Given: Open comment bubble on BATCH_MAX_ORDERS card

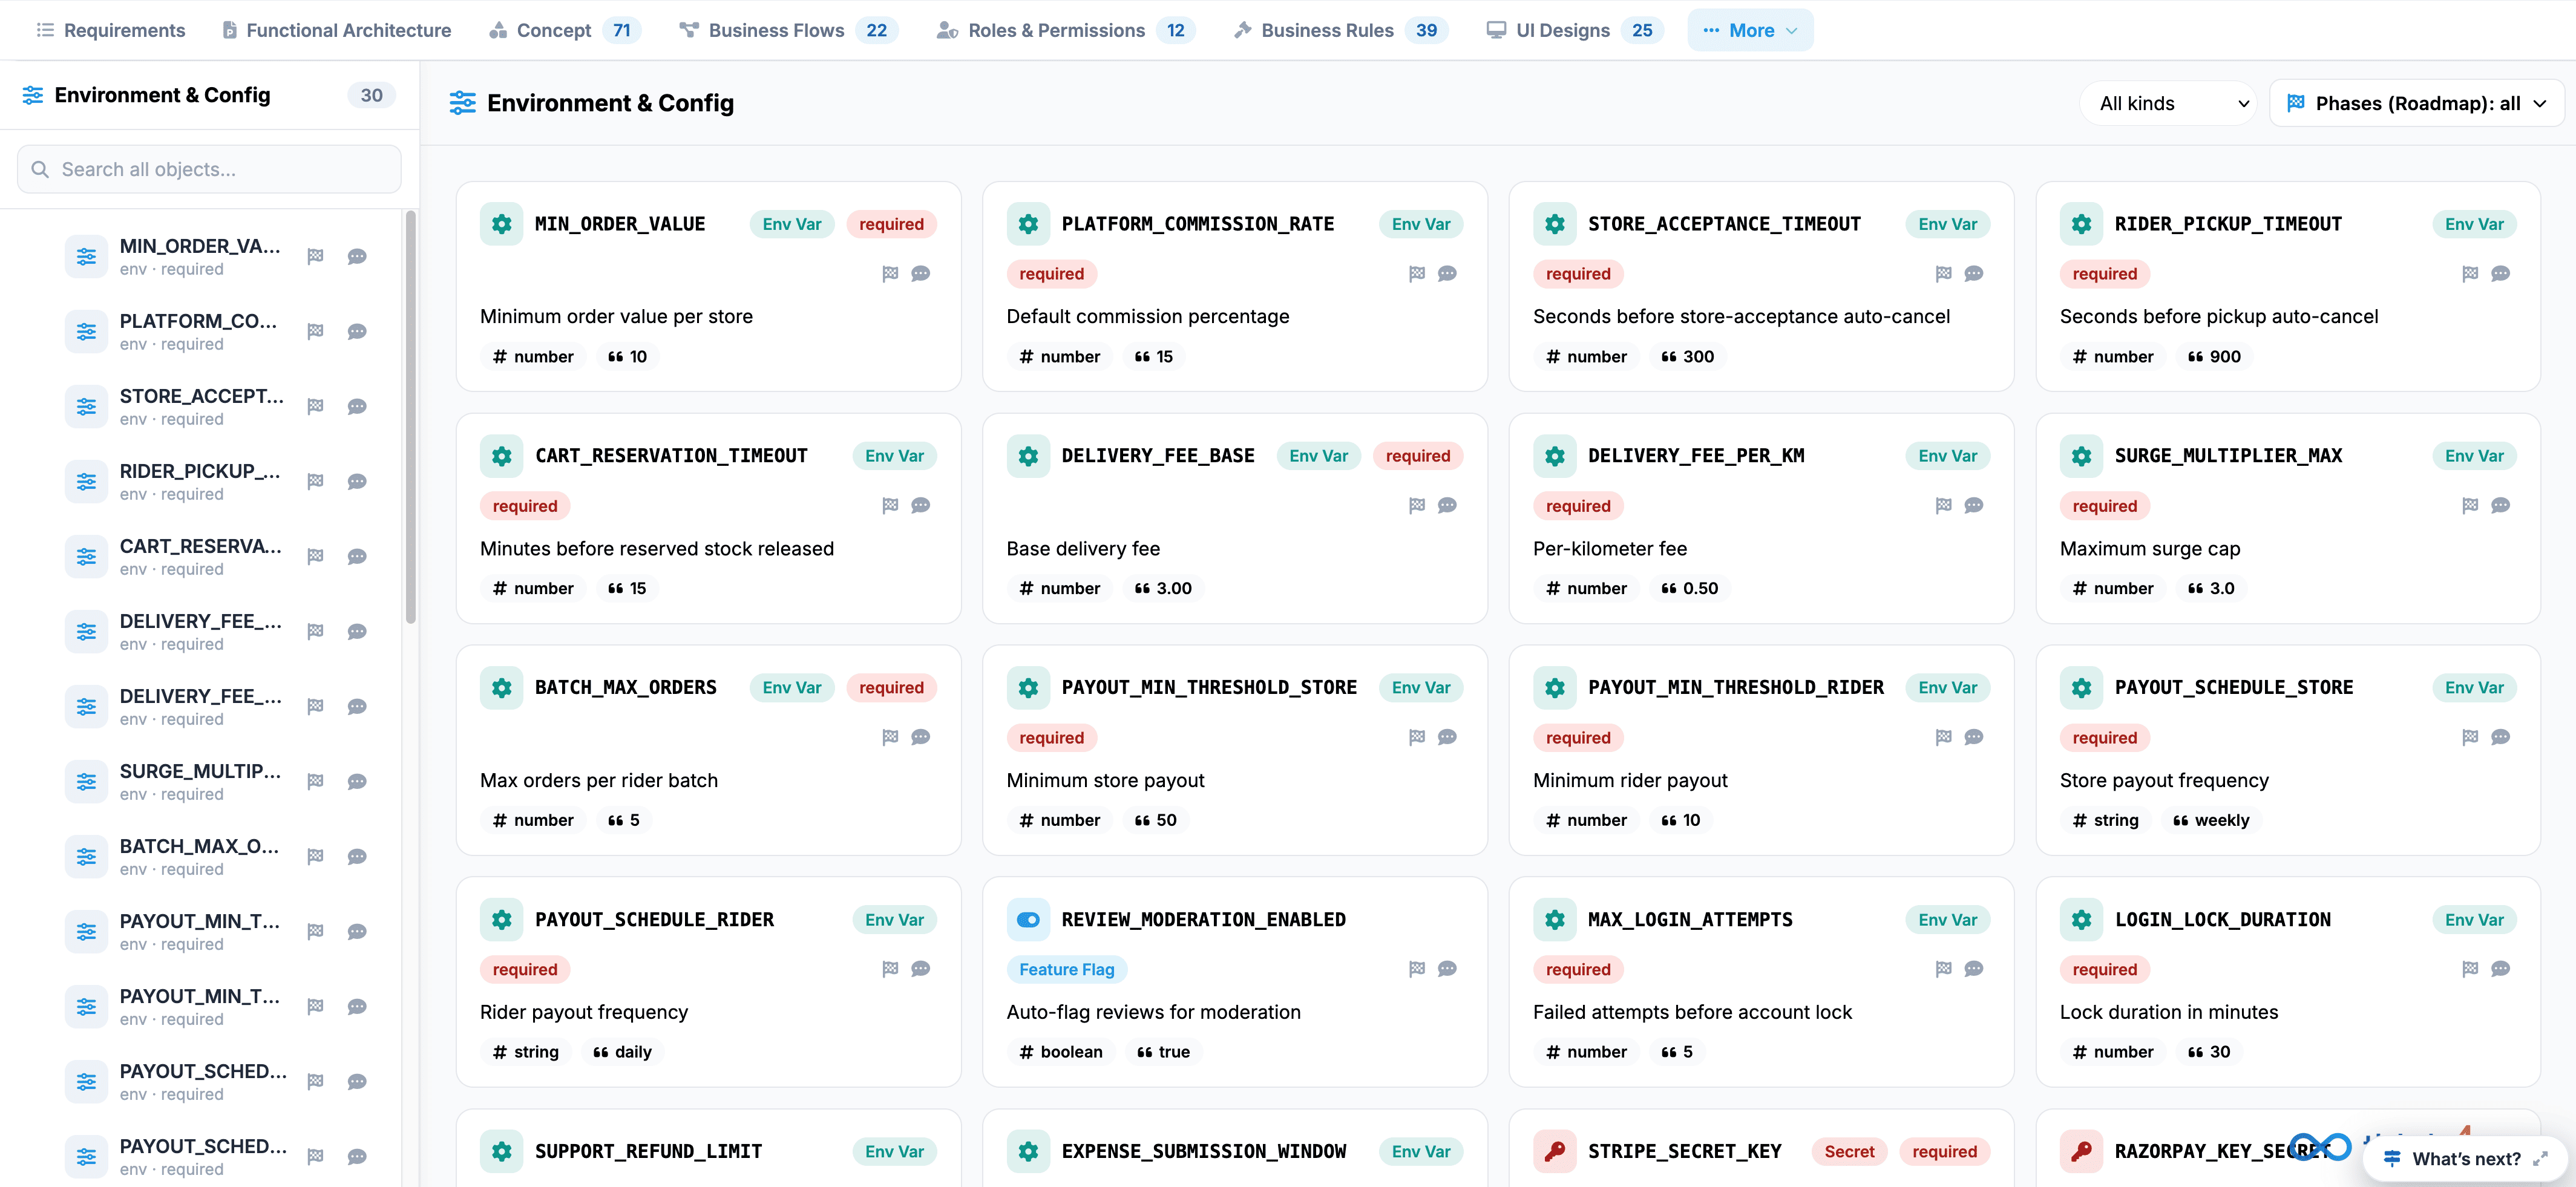Looking at the screenshot, I should click(920, 737).
